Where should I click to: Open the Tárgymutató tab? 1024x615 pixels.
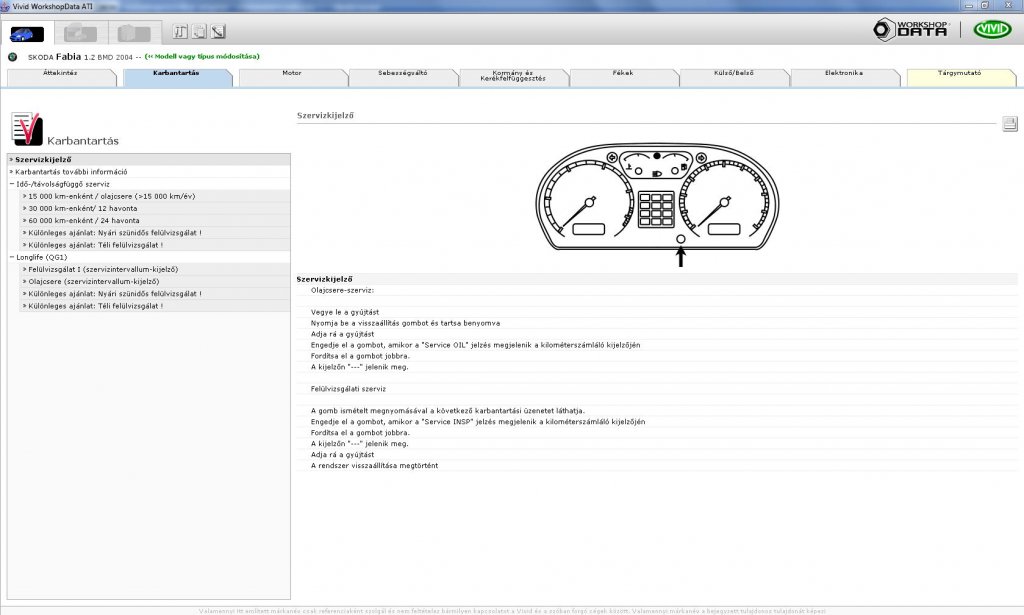959,77
